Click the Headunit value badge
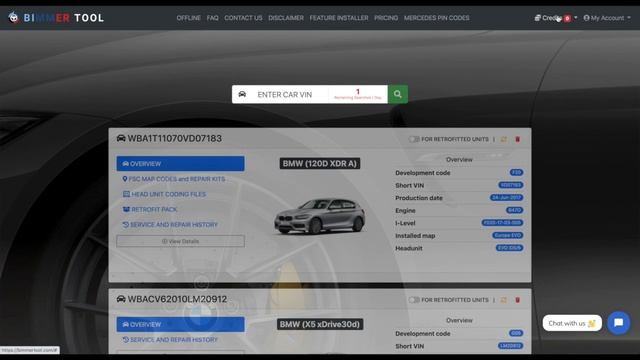The height and width of the screenshot is (360, 640). (509, 248)
